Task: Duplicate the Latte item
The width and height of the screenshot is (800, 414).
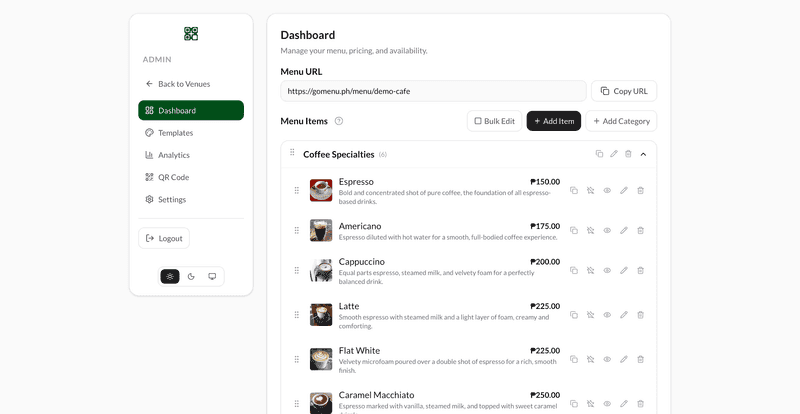Action: coord(574,315)
